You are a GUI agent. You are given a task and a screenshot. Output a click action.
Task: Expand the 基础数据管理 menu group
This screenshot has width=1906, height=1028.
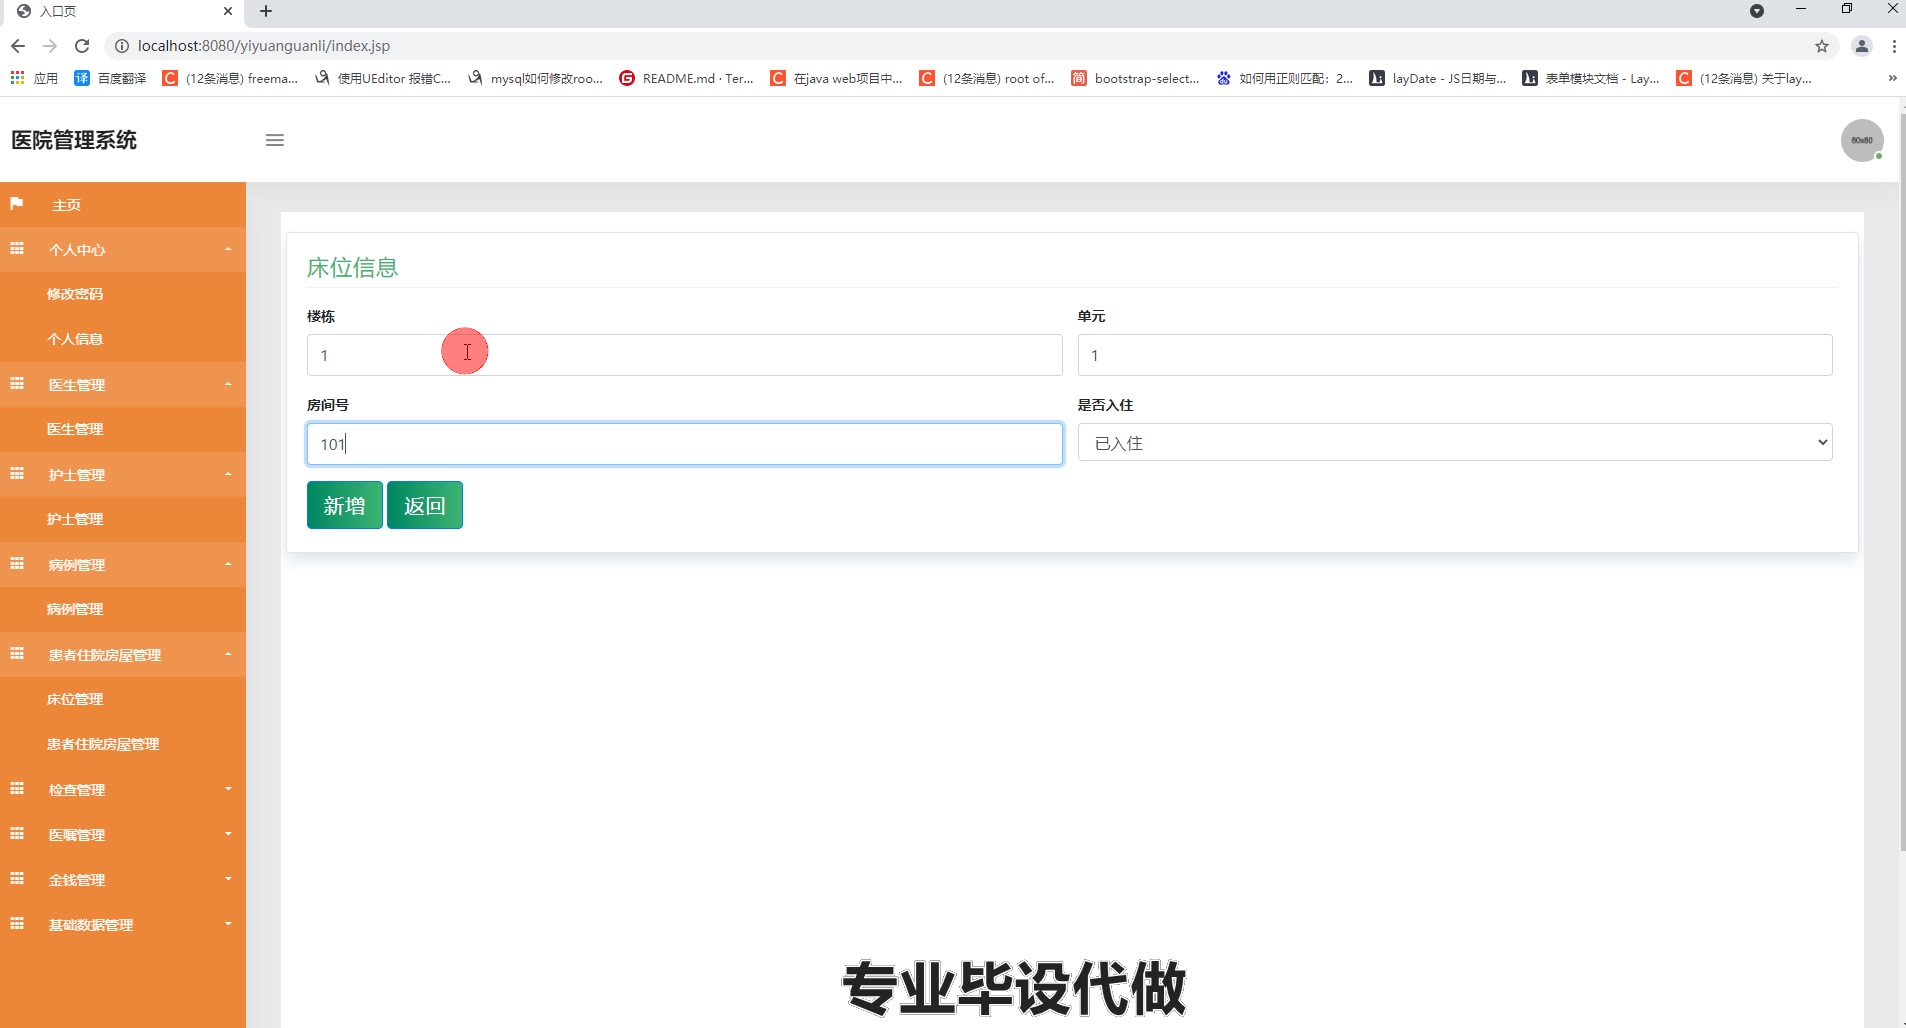tap(123, 924)
